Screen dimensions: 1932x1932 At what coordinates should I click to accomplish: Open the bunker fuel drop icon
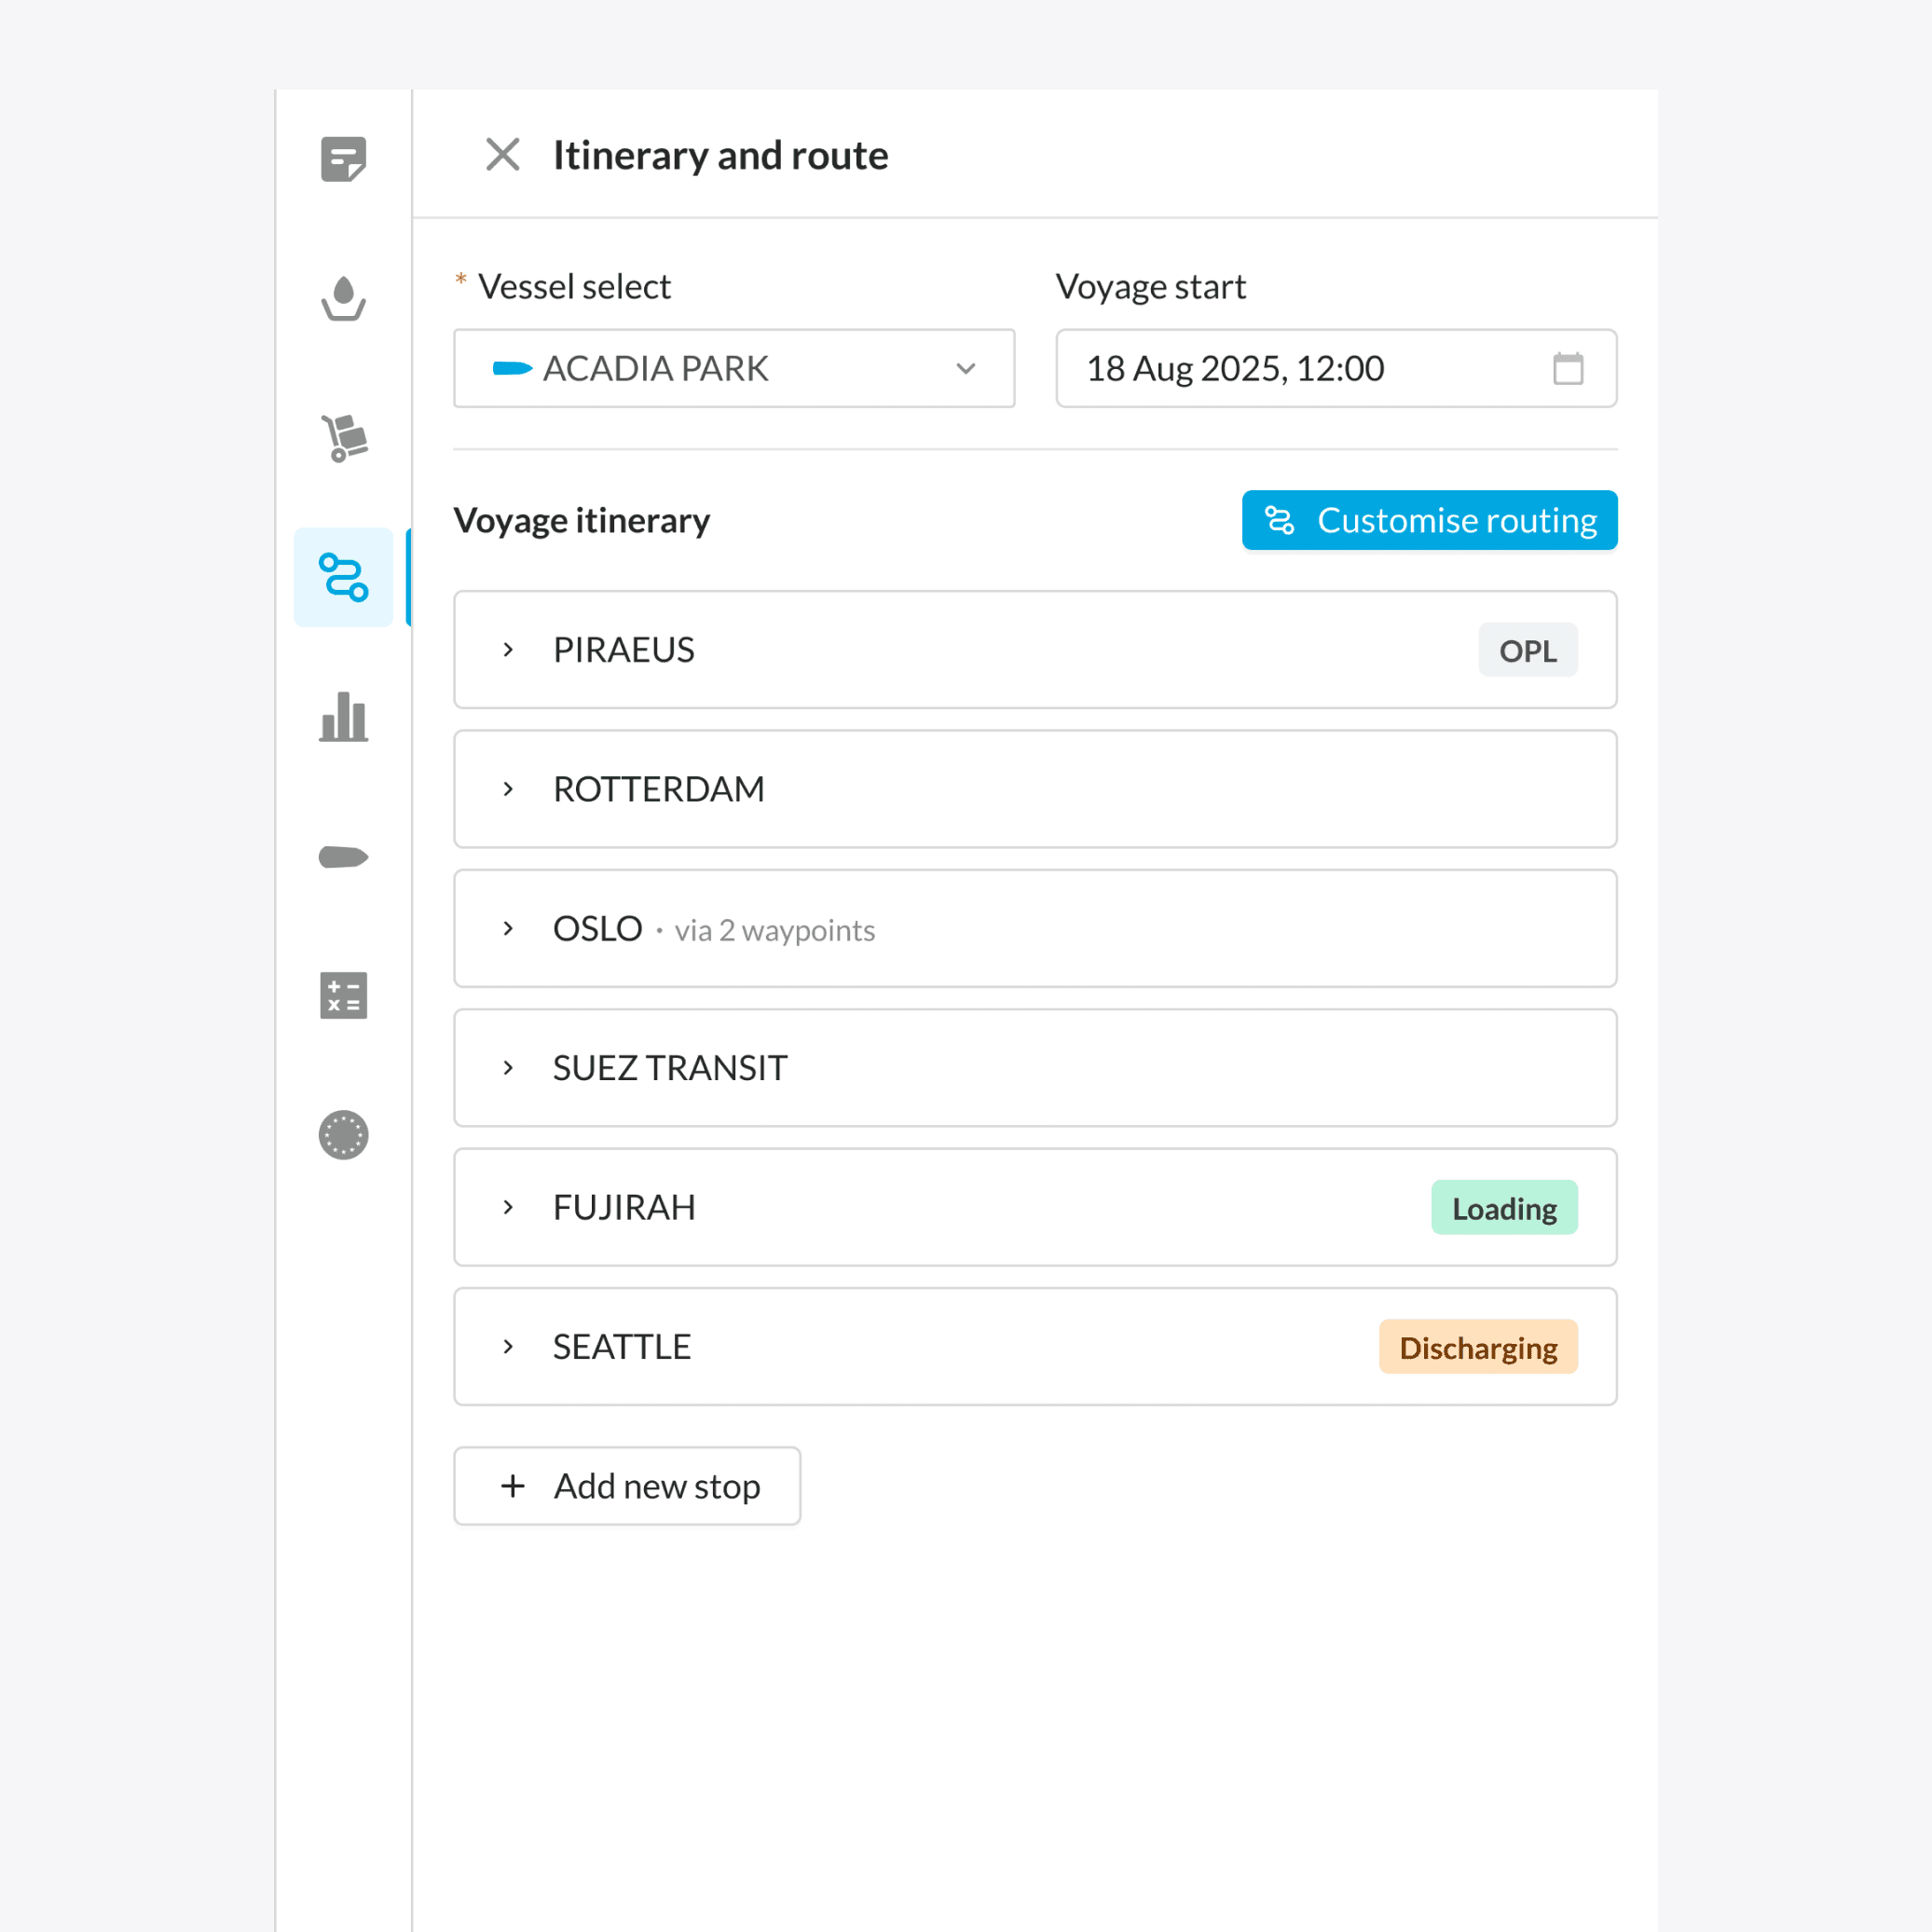343,298
